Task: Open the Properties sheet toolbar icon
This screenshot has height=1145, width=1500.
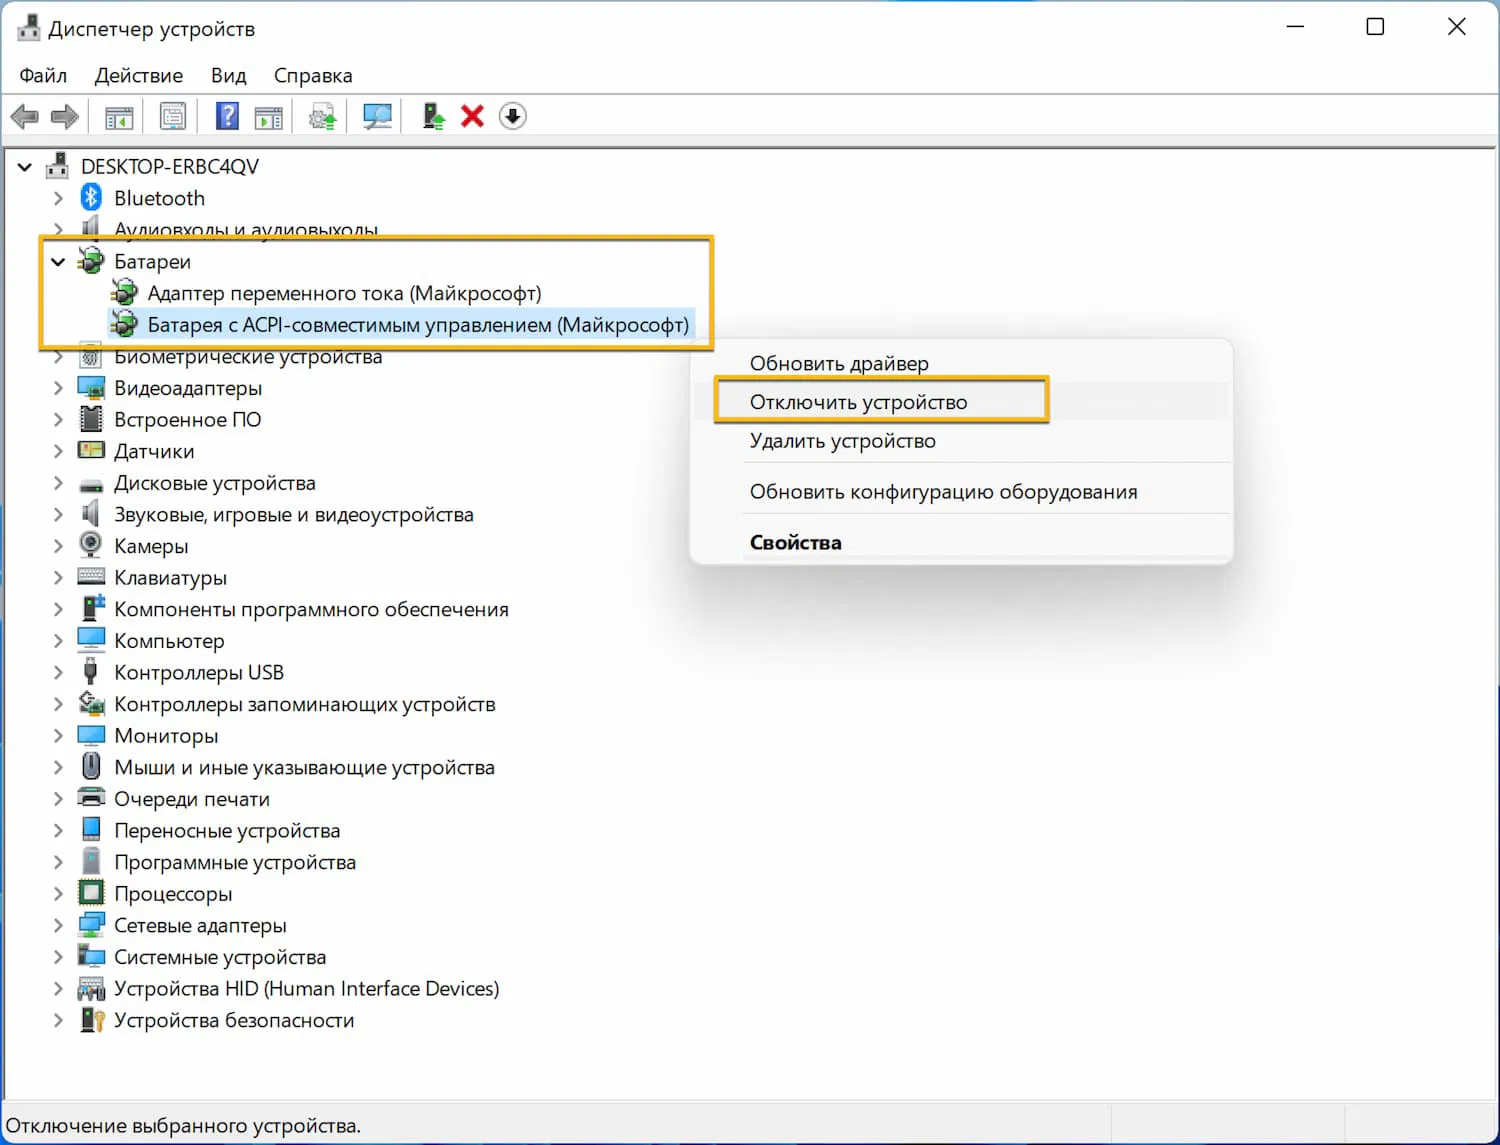Action: tap(173, 117)
